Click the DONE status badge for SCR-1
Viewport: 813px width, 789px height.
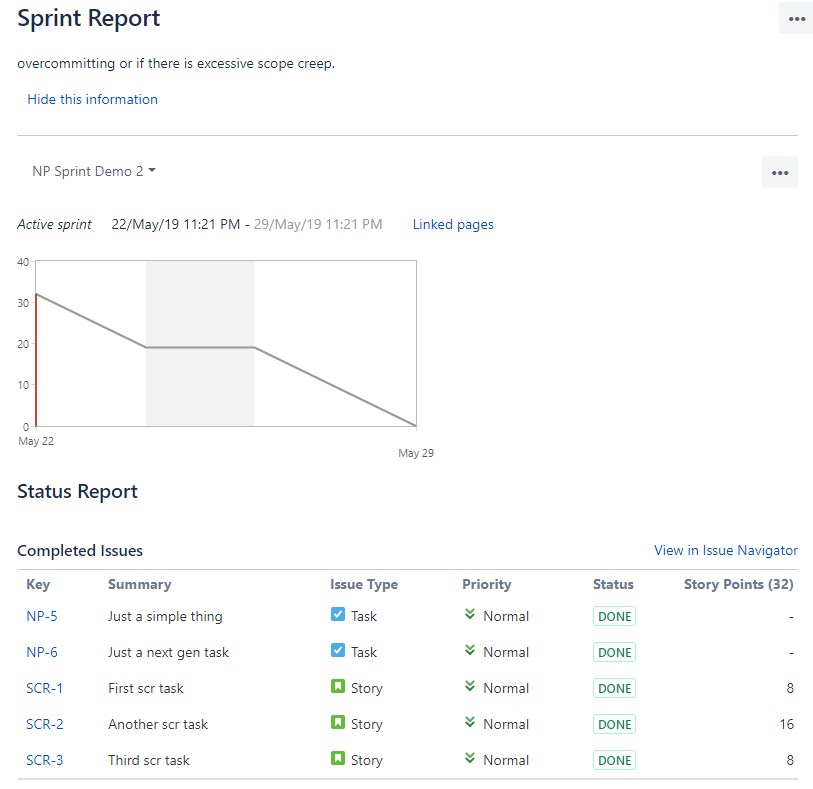[614, 688]
